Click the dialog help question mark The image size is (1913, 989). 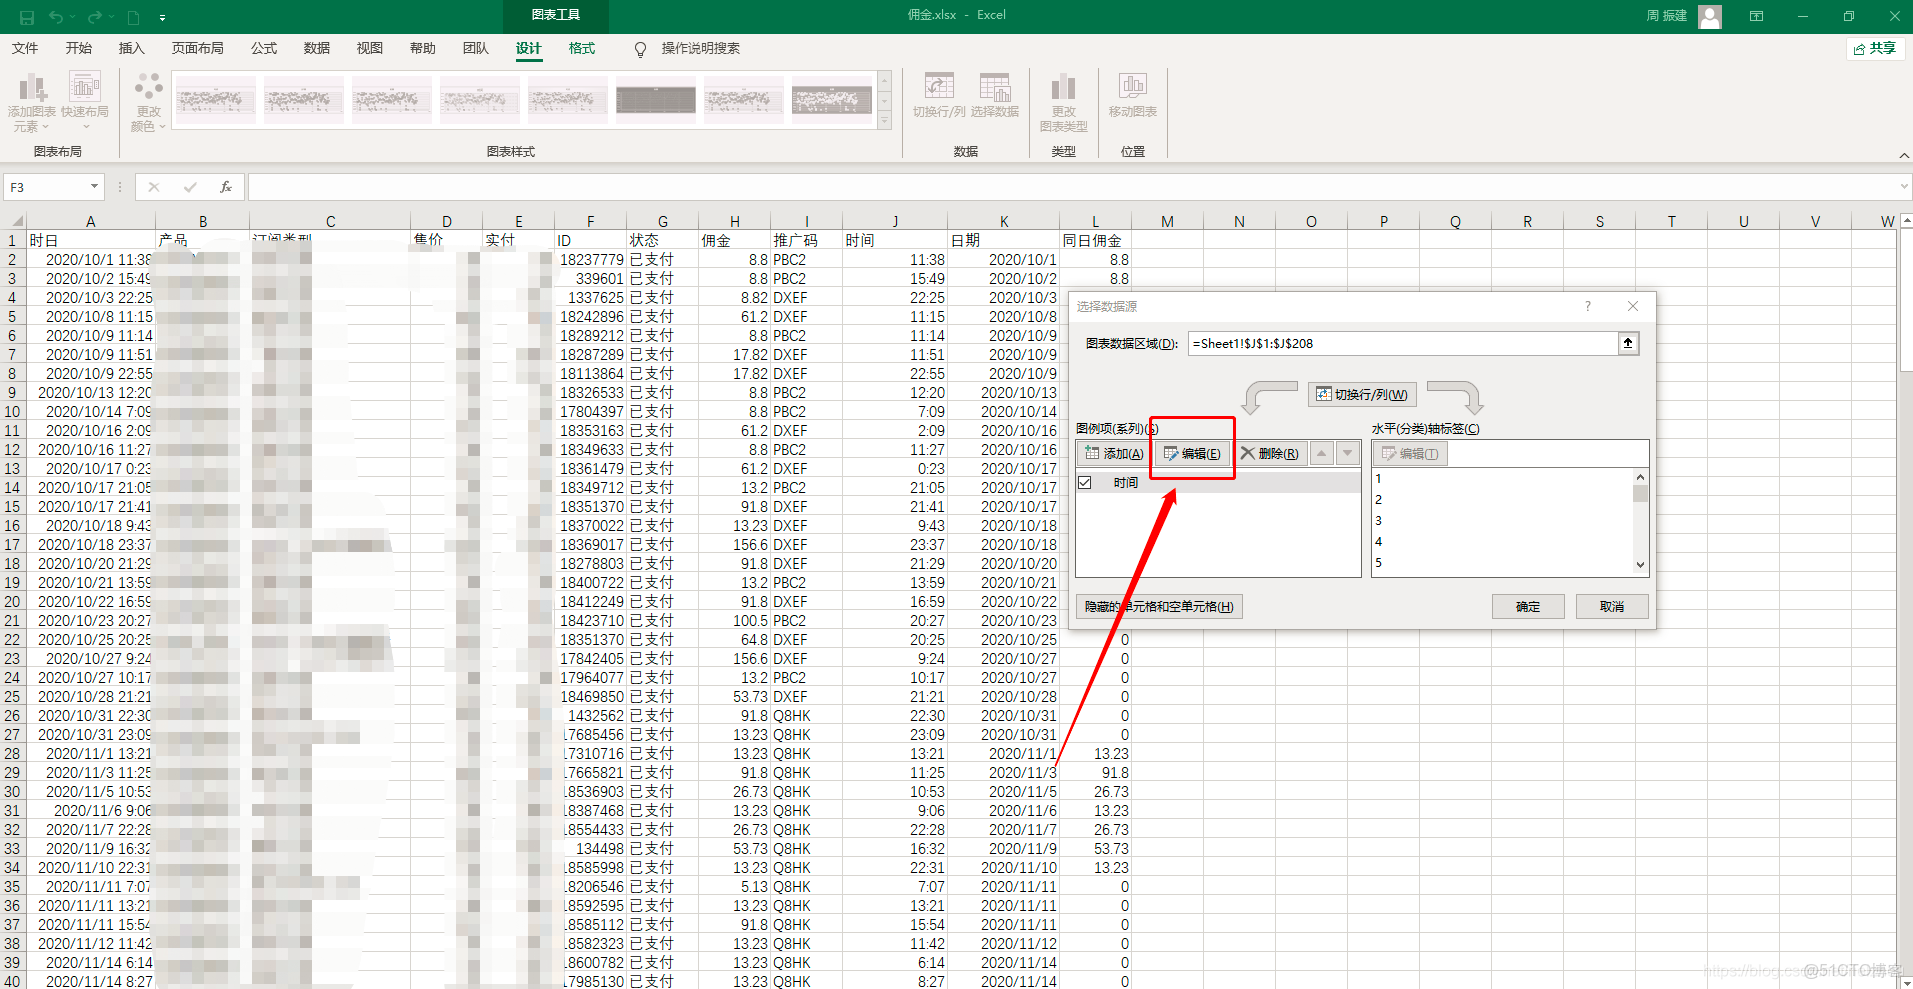1587,306
